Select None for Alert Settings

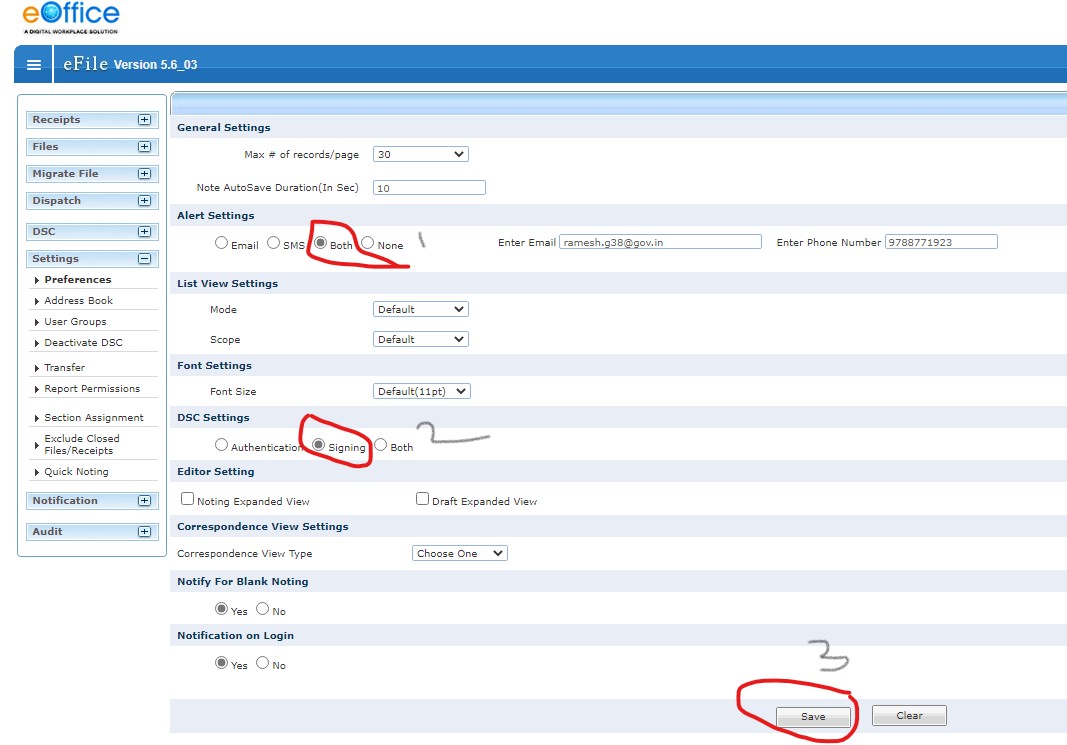coord(365,241)
